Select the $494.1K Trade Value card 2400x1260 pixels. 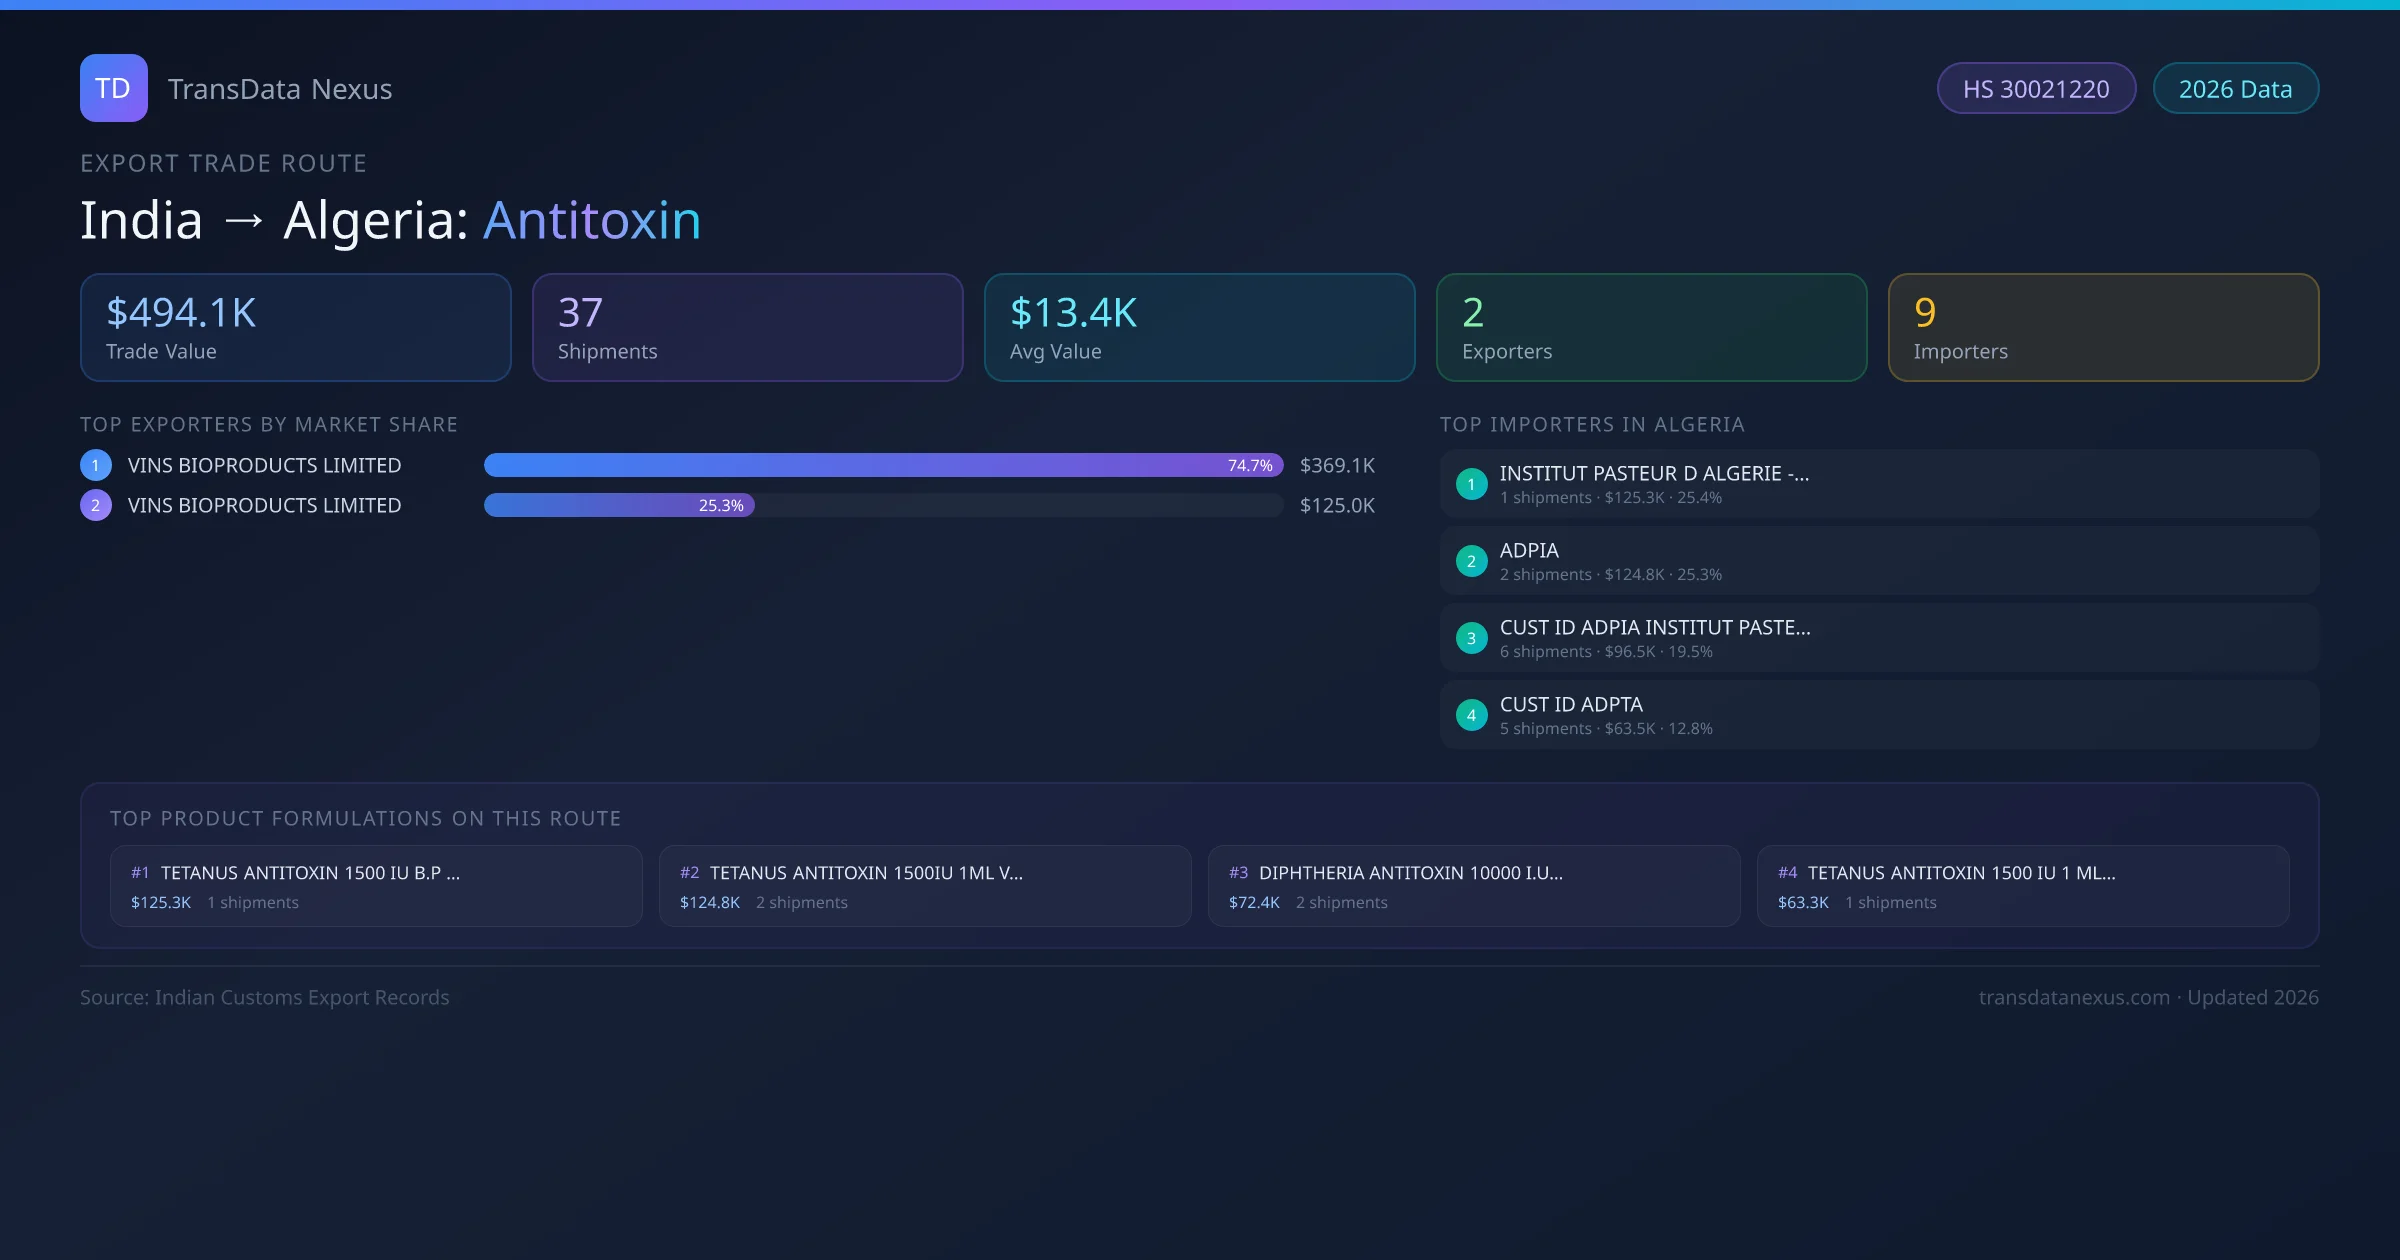coord(295,328)
